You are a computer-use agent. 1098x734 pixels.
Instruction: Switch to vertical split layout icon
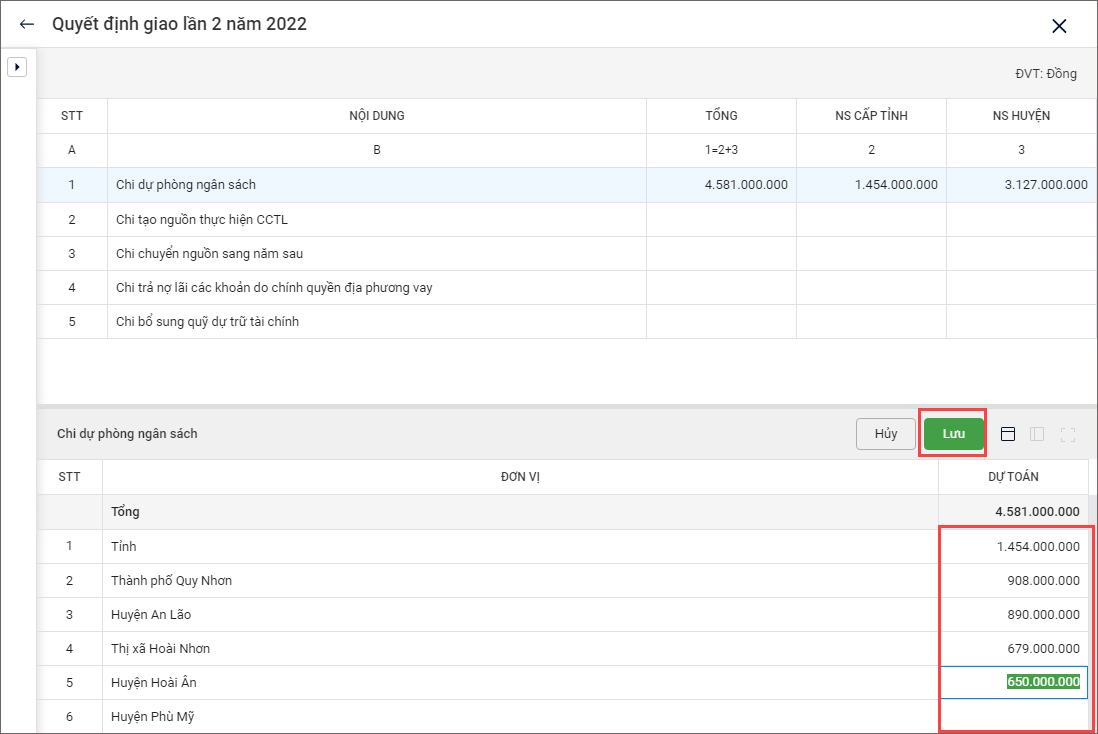click(x=1037, y=434)
